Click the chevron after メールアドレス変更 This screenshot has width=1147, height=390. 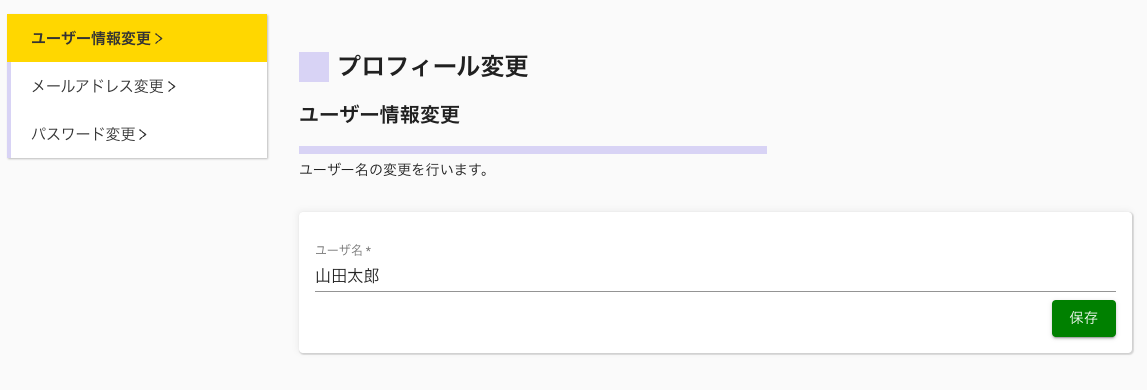point(172,87)
